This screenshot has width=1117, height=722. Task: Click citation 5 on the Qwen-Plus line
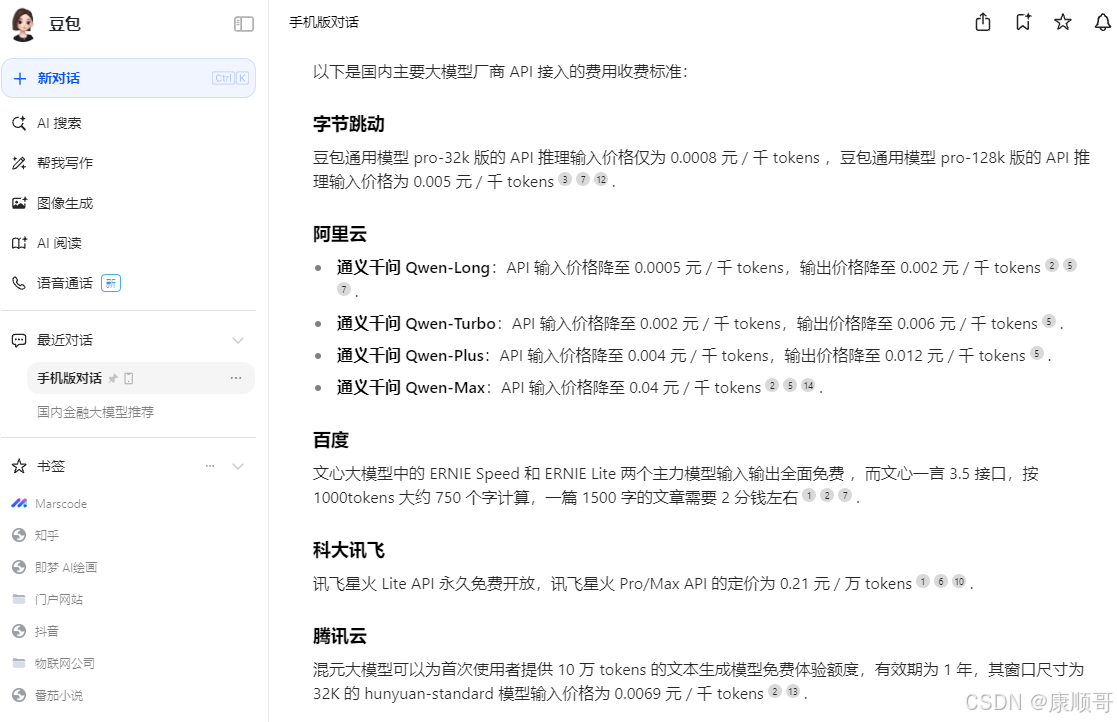coord(1037,353)
